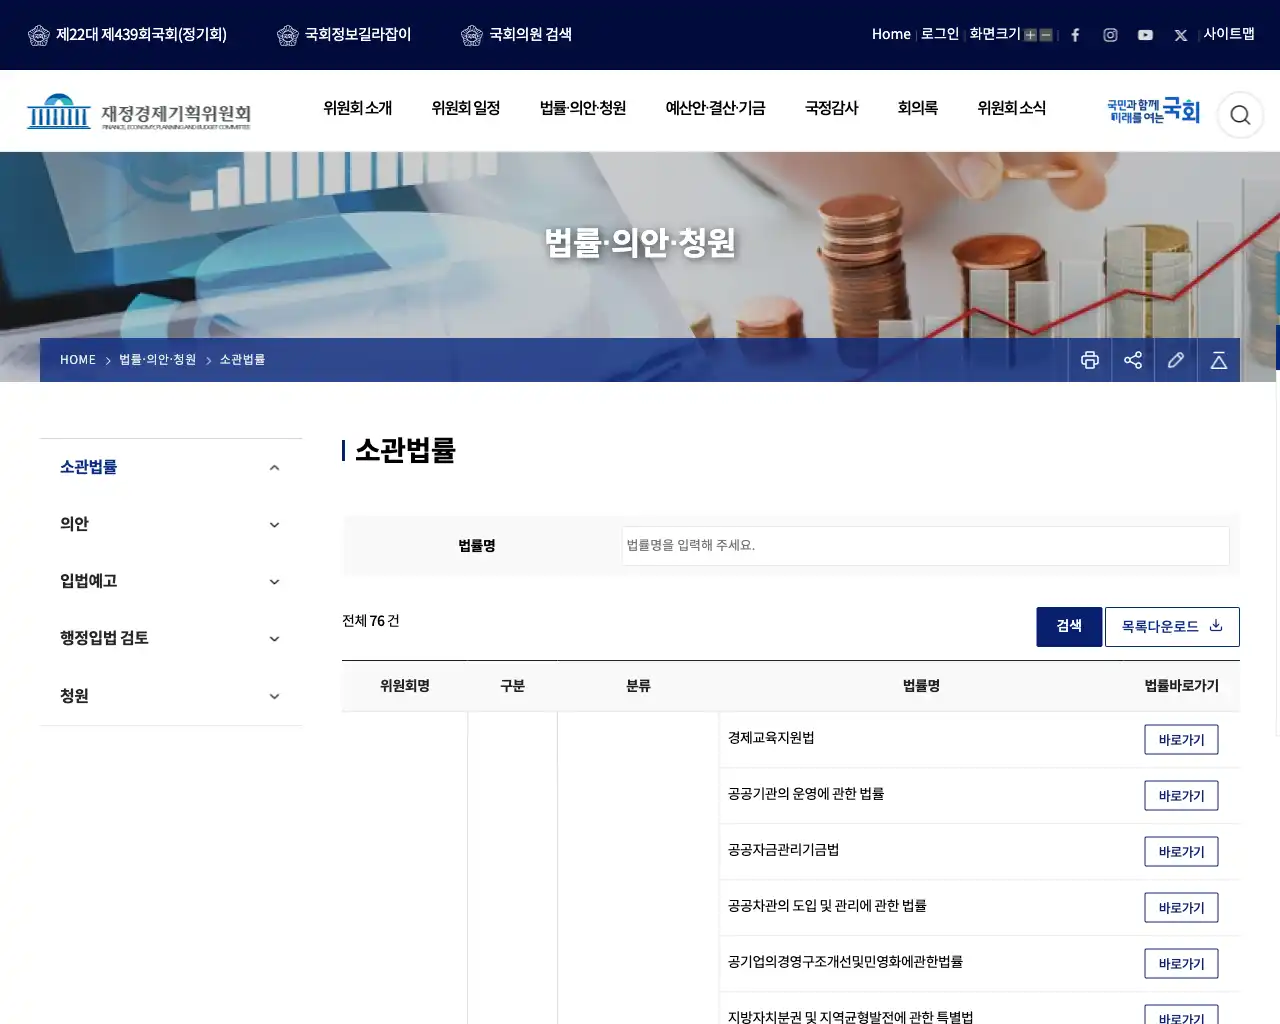Open the 위원회일정 menu
This screenshot has height=1024, width=1280.
coord(466,108)
